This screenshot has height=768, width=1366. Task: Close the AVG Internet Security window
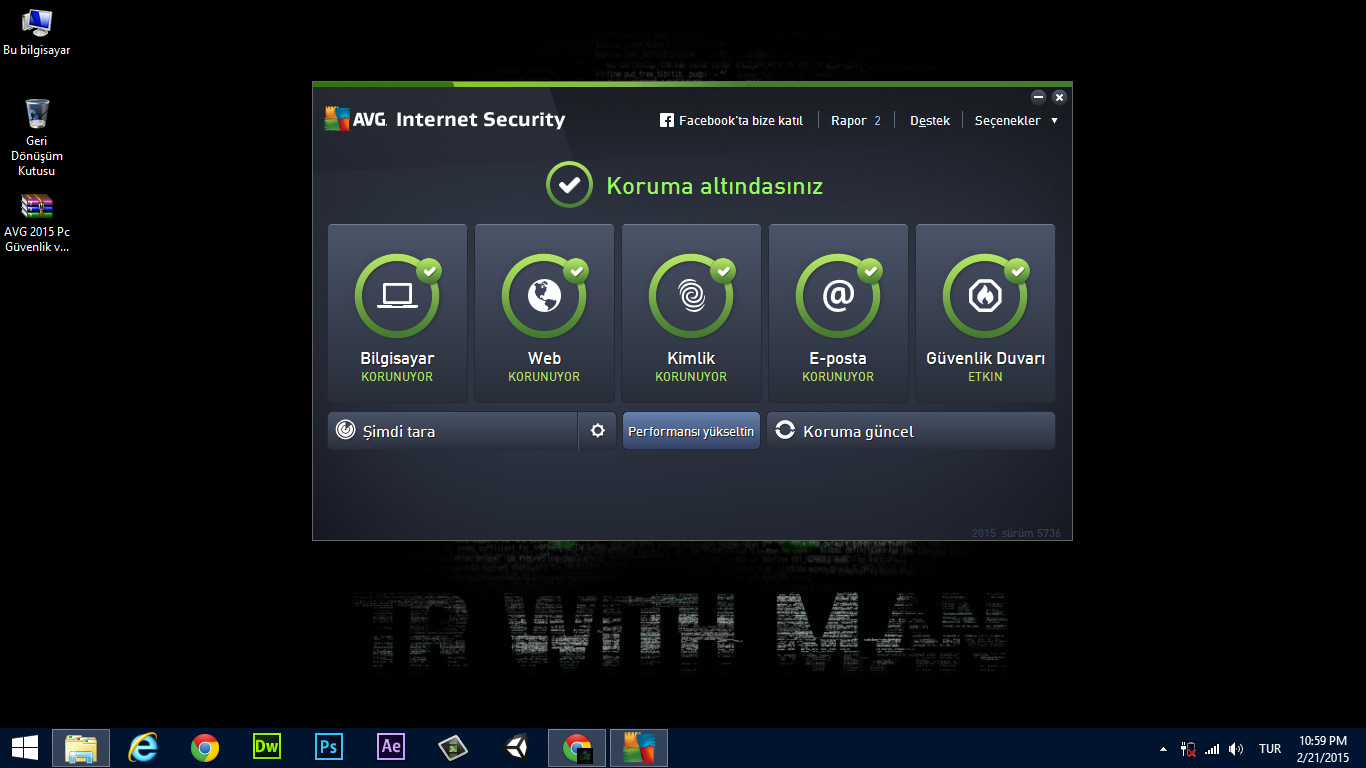pos(1059,97)
